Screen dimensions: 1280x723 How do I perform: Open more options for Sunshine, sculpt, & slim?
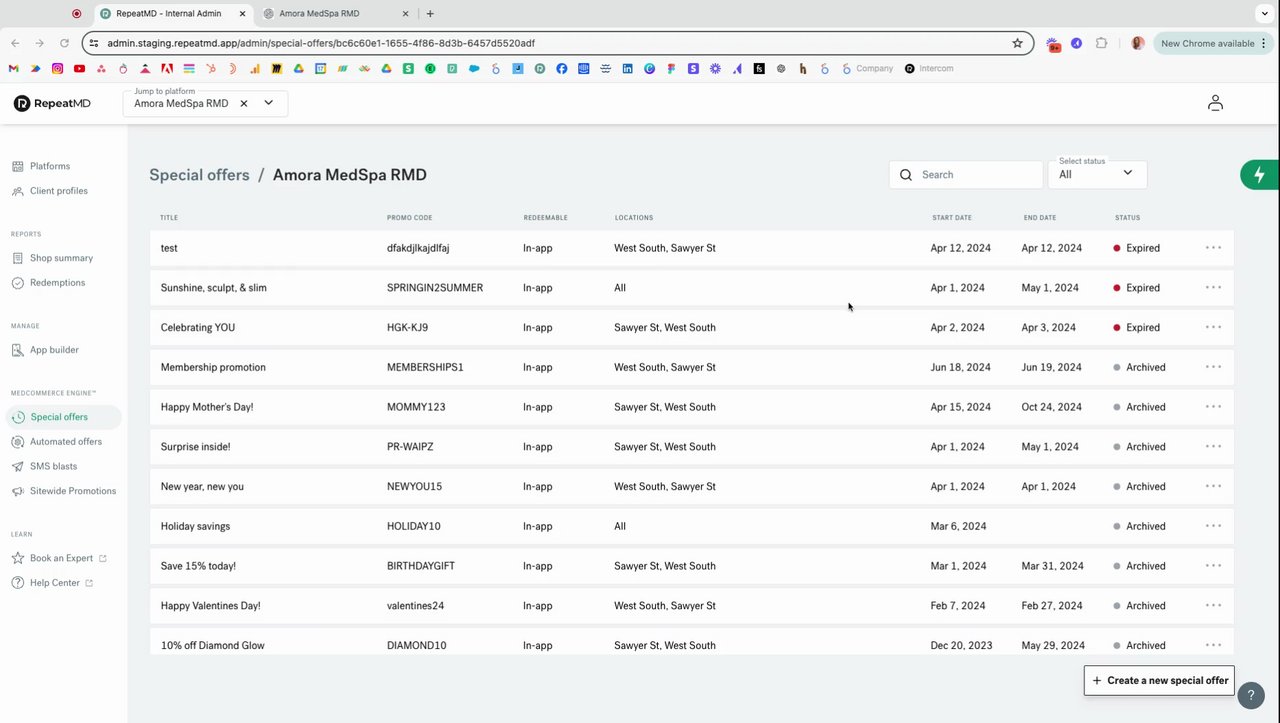coord(1213,288)
